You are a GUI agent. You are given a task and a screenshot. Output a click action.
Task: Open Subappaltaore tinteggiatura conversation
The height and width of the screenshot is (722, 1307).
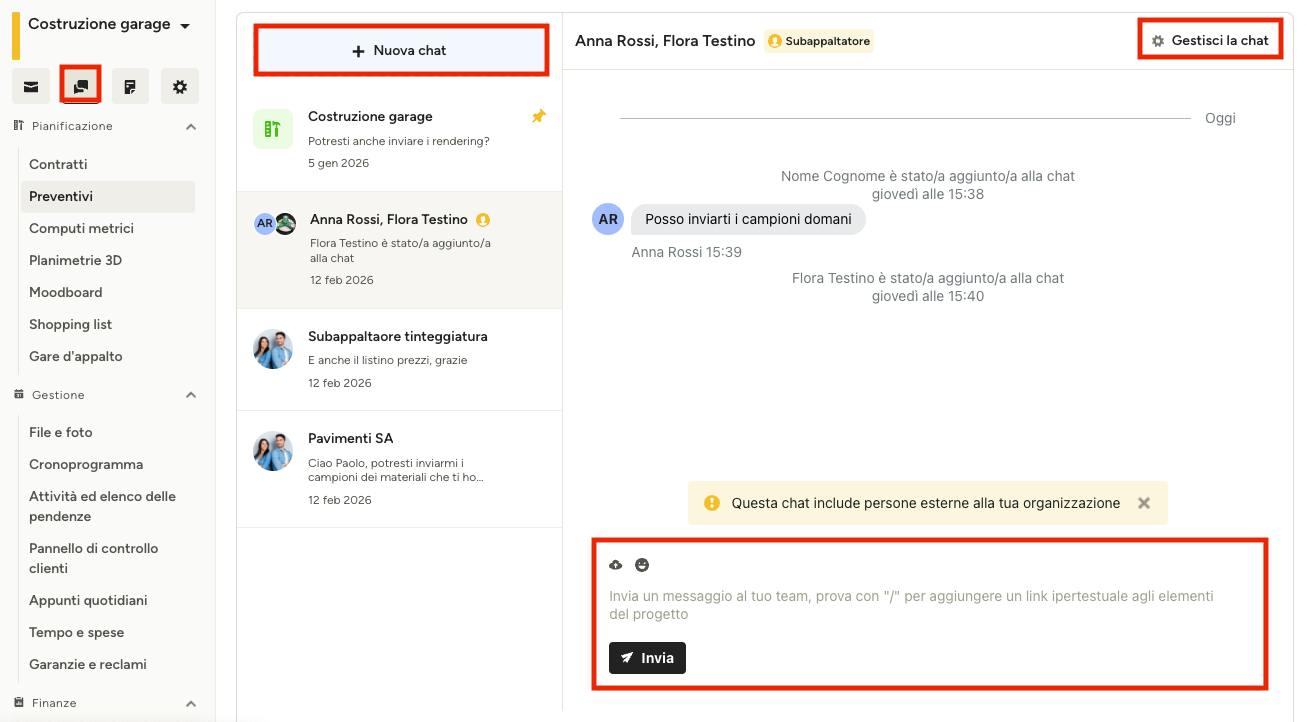pyautogui.click(x=399, y=359)
